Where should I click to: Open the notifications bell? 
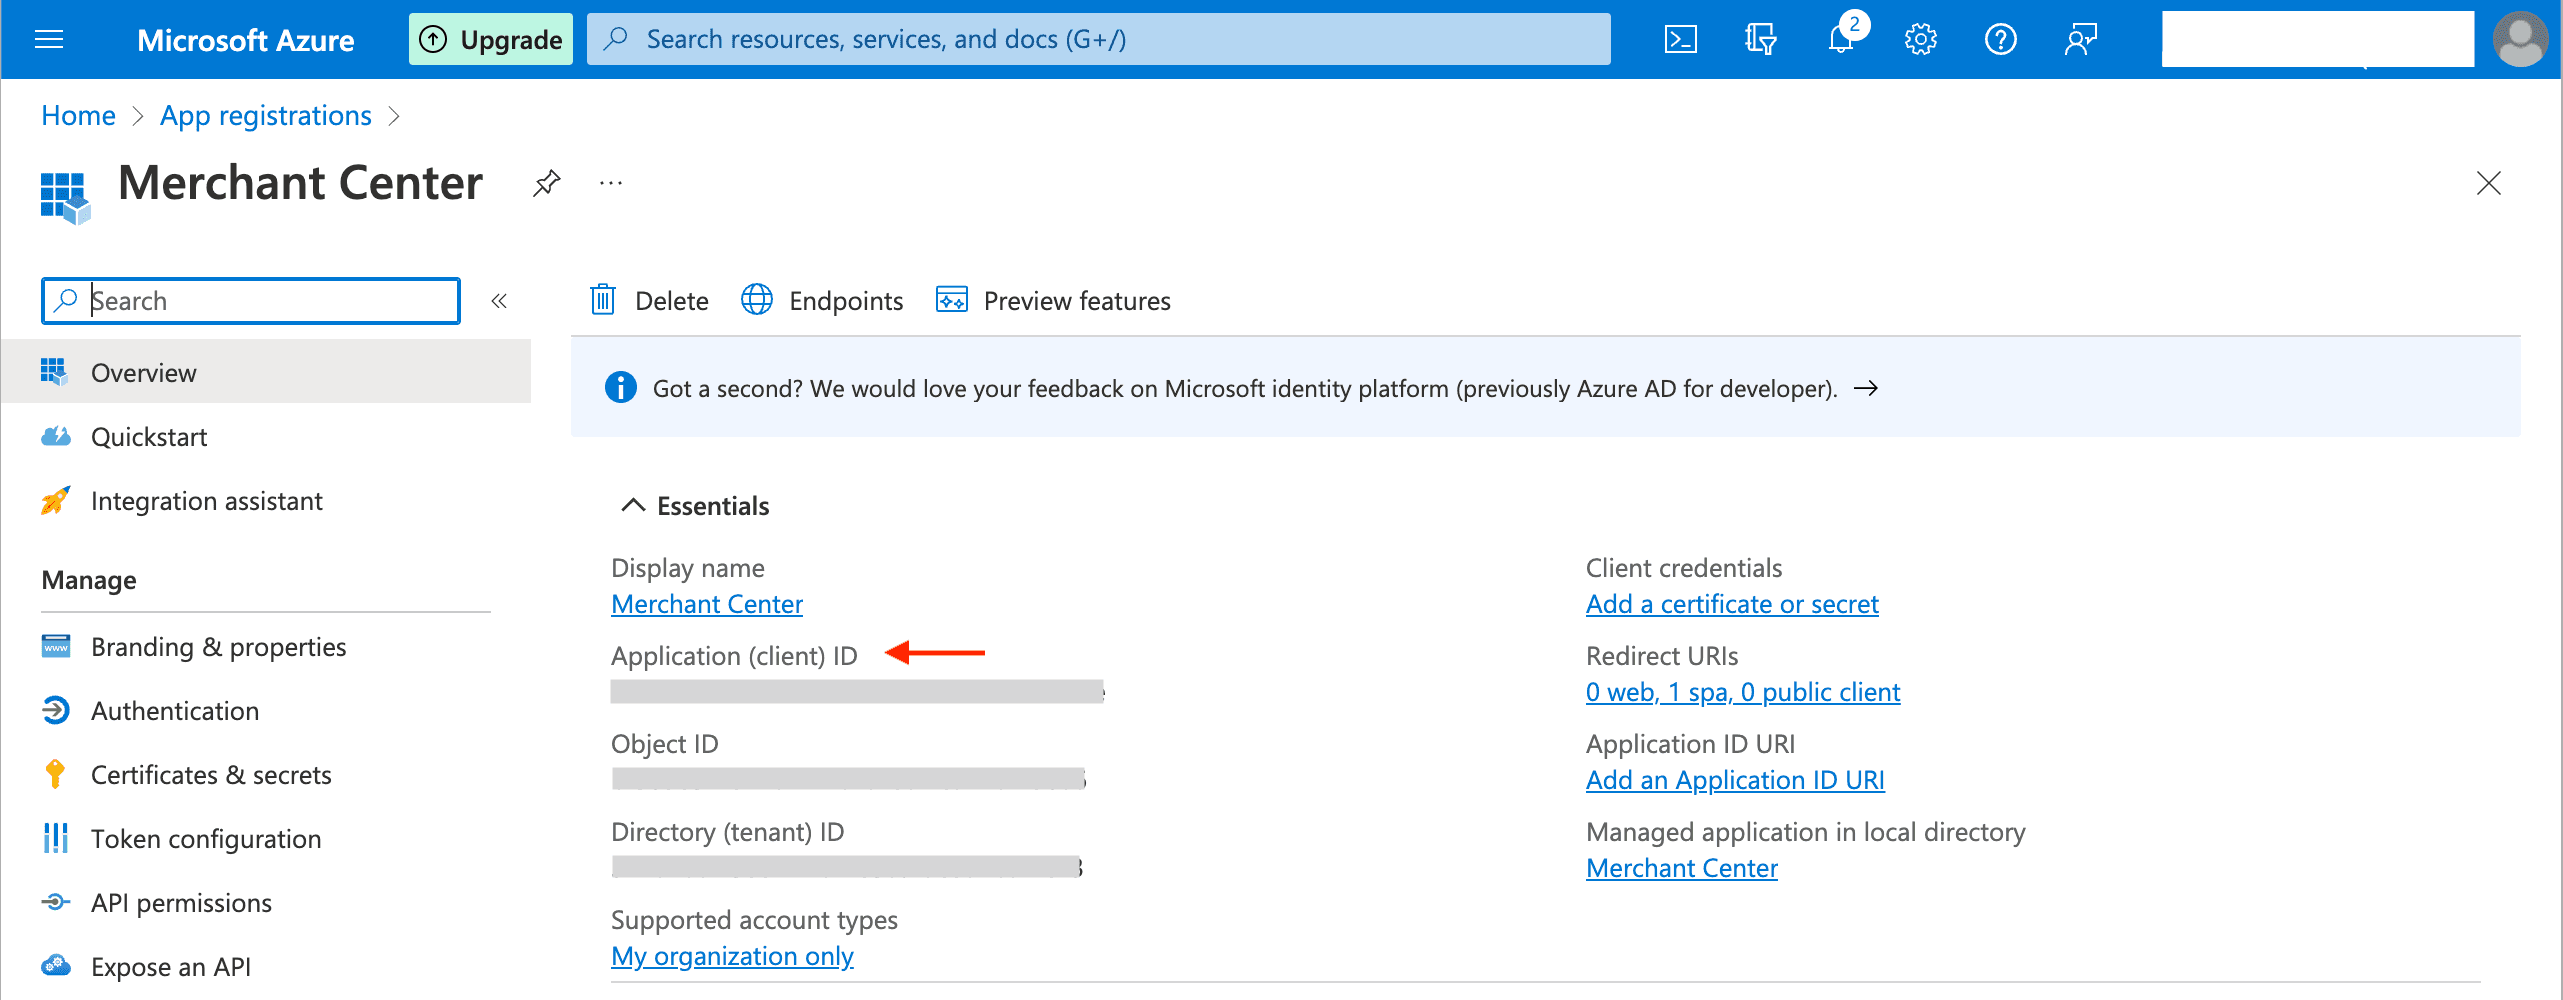point(1841,40)
